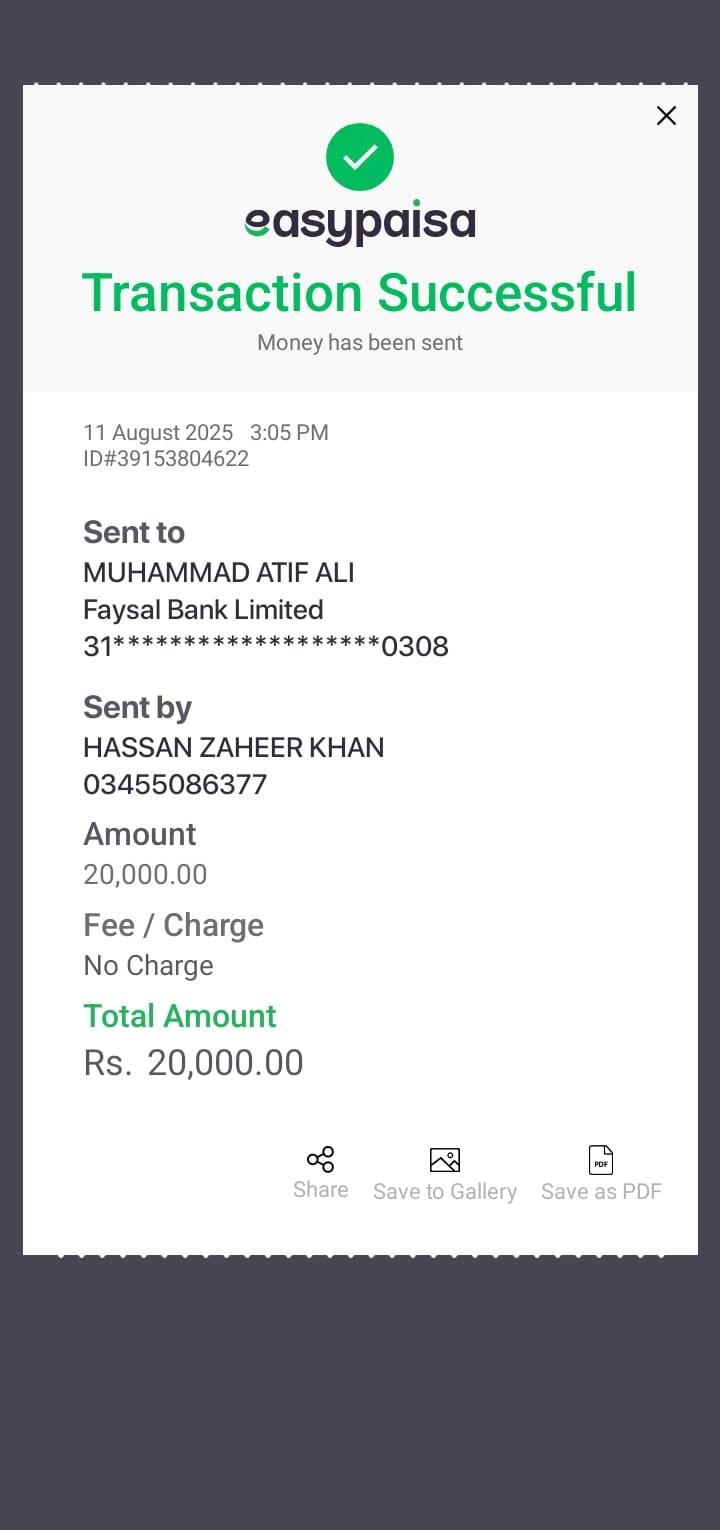Click recipient name MUHAMMAD ATIF ALI
The image size is (720, 1530).
(219, 573)
